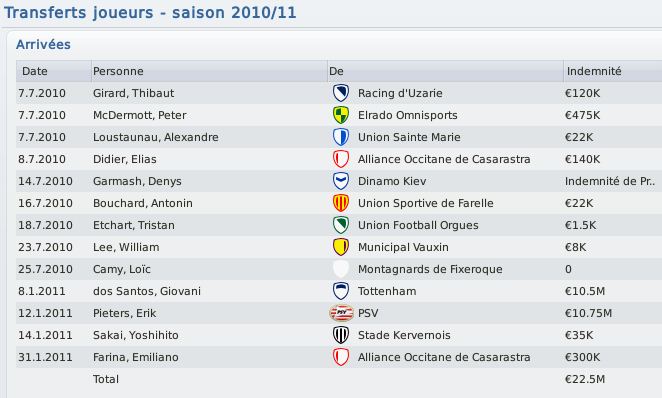The height and width of the screenshot is (398, 662).
Task: Click the Tottenham club crest
Action: (x=341, y=291)
